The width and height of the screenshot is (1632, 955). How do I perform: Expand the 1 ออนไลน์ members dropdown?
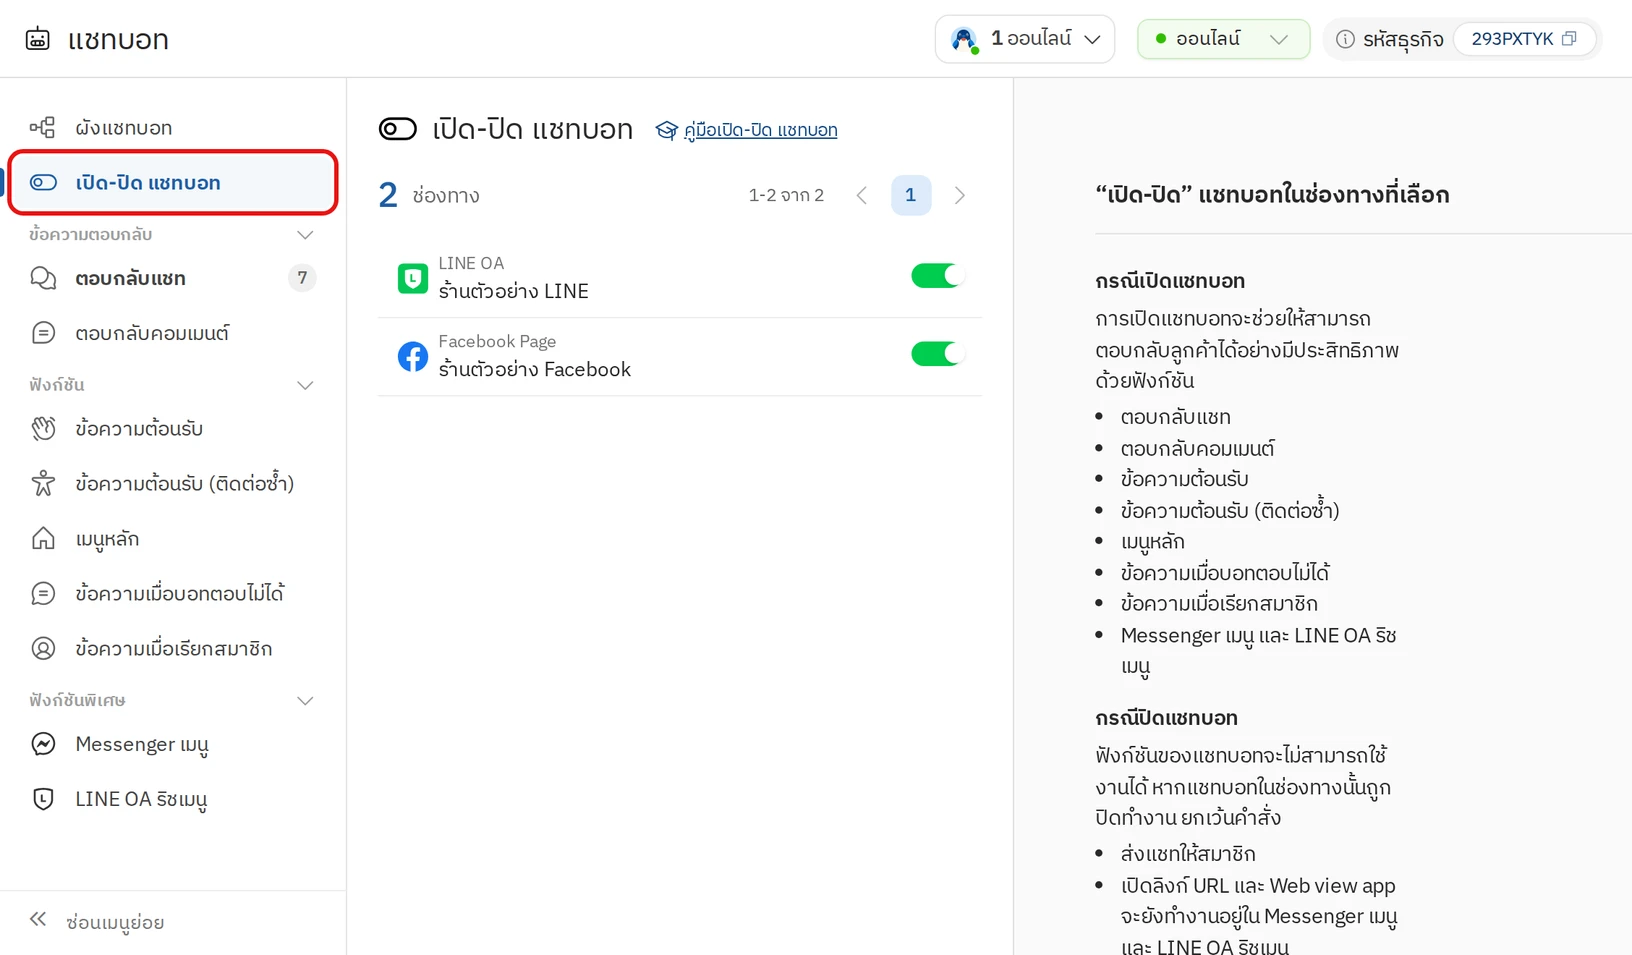pyautogui.click(x=1025, y=39)
